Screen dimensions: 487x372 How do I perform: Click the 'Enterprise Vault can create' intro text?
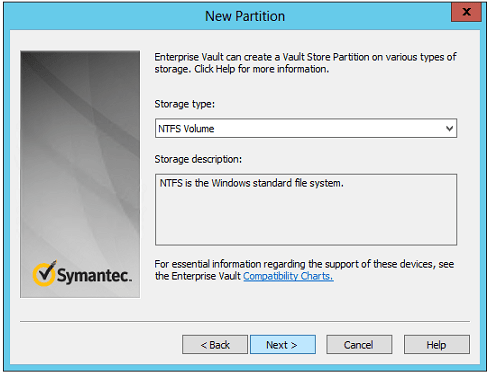click(305, 63)
